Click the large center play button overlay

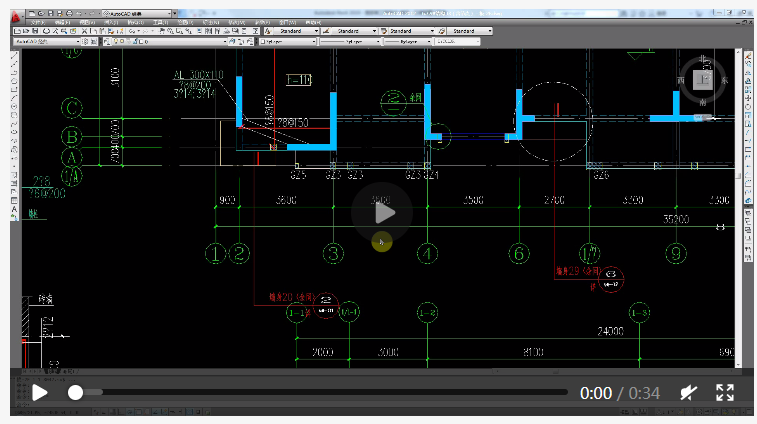click(x=382, y=213)
